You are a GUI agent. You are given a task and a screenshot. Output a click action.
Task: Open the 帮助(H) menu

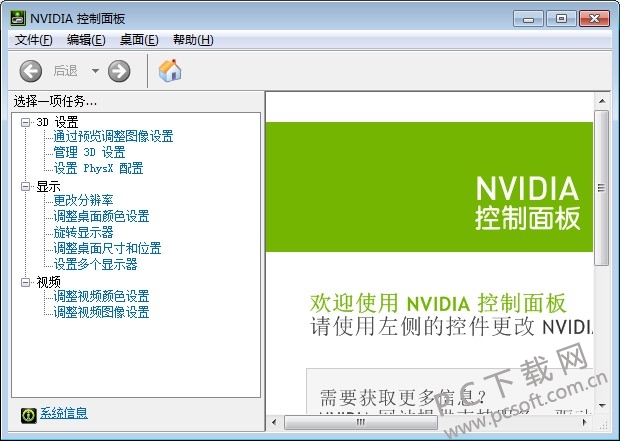193,40
